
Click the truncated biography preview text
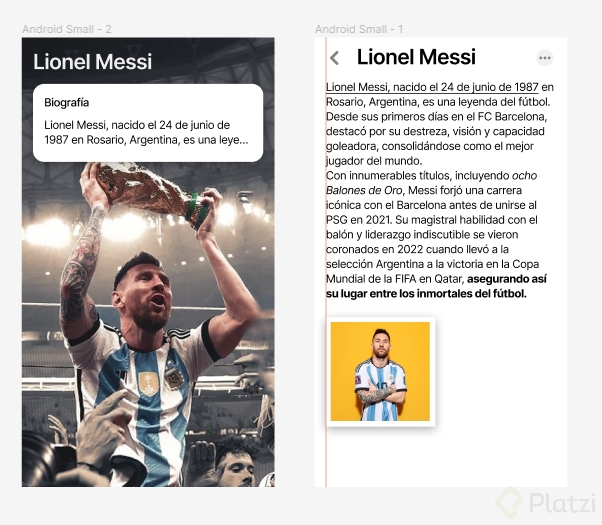tap(146, 132)
